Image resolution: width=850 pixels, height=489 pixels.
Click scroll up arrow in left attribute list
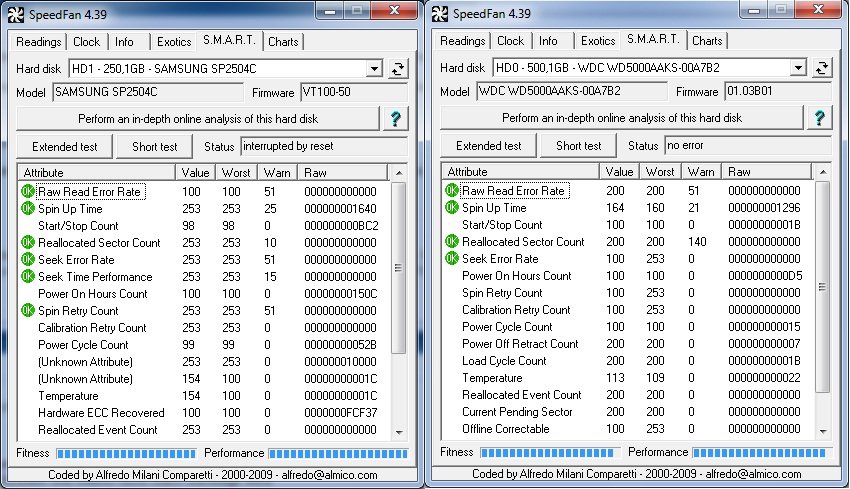[x=399, y=173]
